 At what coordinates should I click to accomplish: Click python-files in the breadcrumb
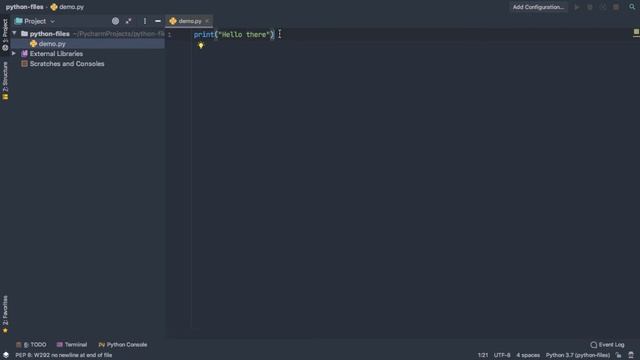(24, 7)
